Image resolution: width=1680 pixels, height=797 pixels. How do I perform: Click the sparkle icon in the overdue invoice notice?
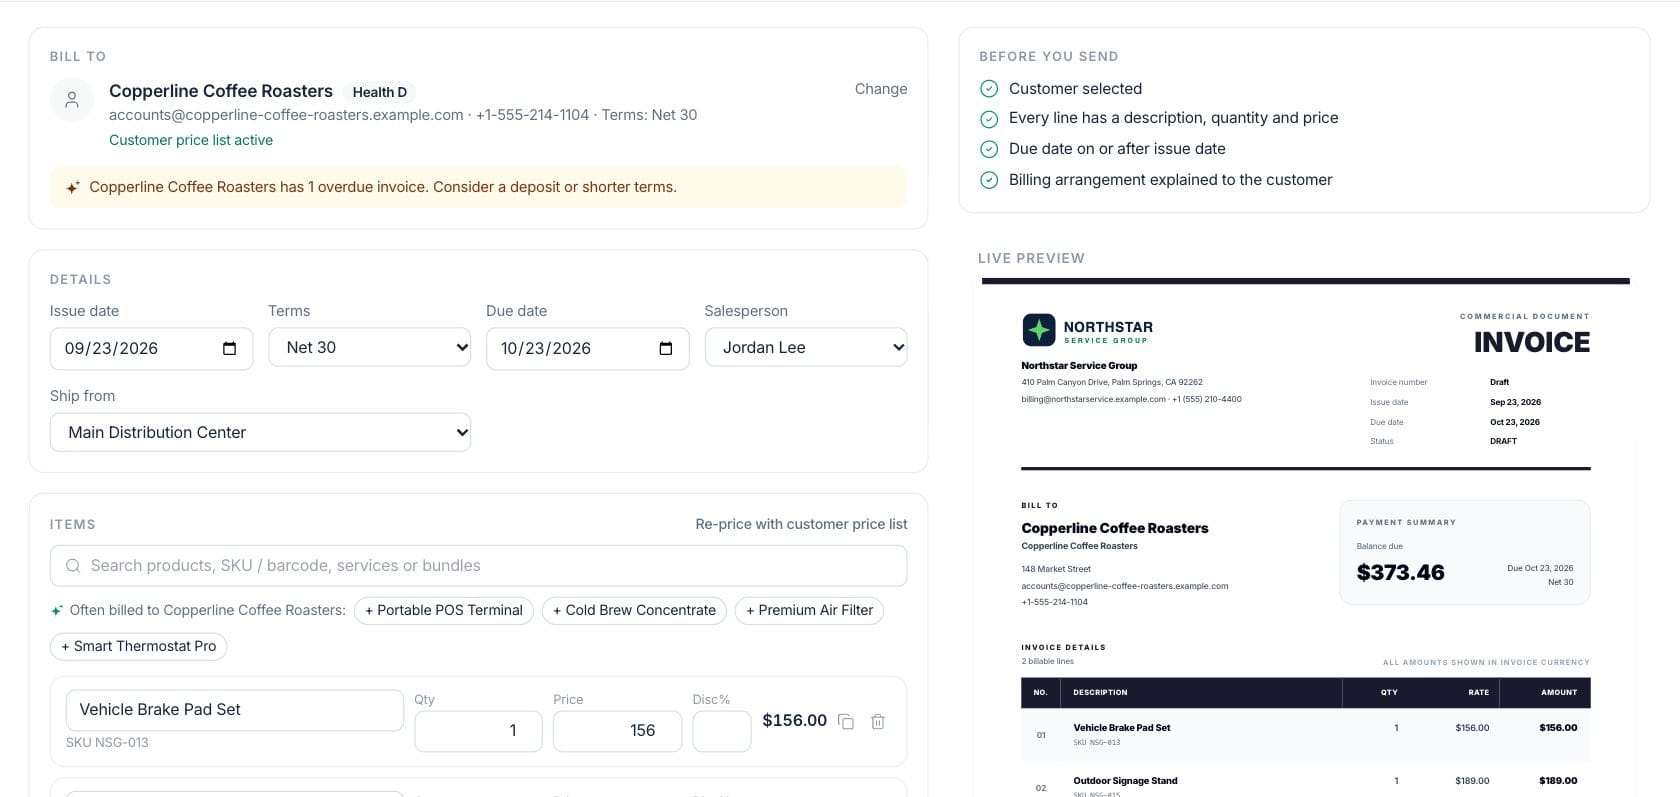[x=73, y=187]
